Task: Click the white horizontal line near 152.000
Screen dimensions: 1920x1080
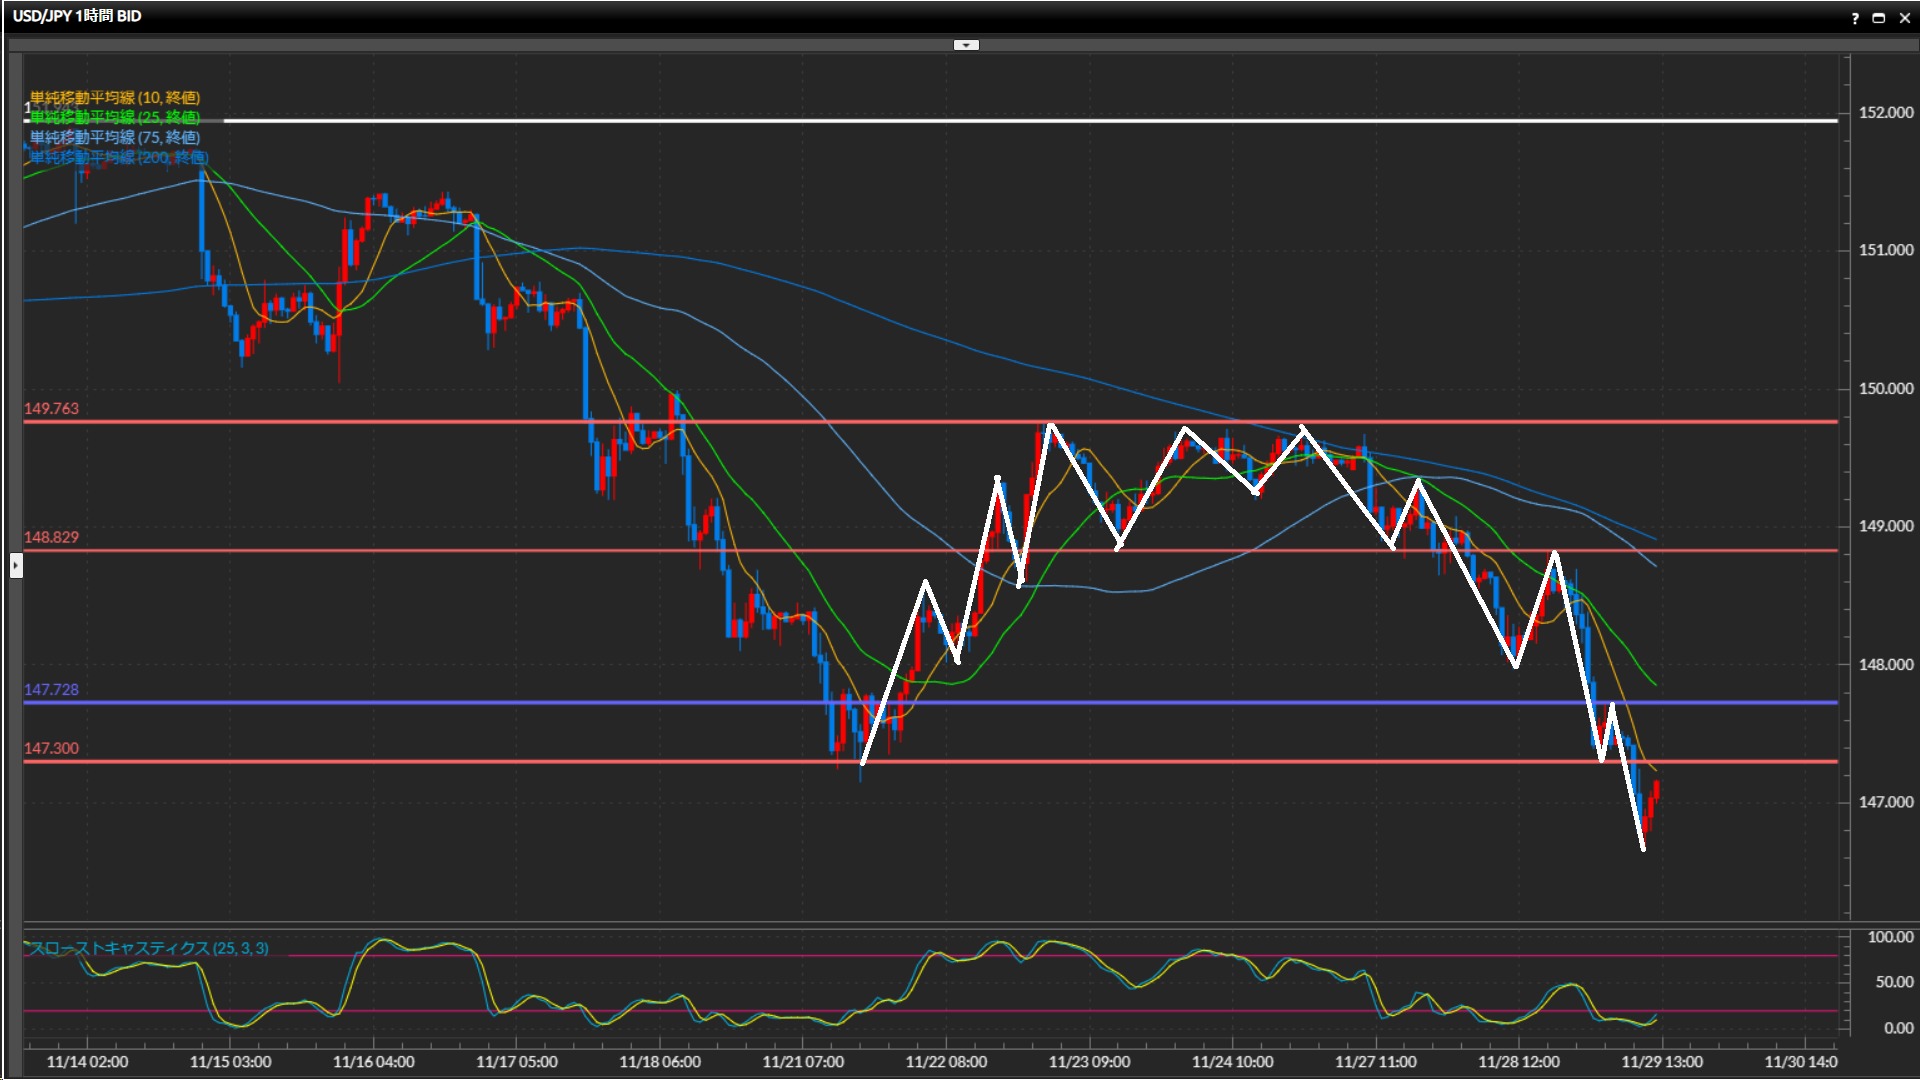Action: (1000, 121)
